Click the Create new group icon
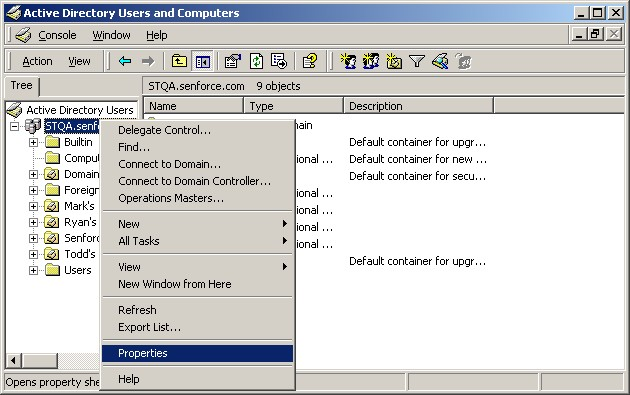Viewport: 630px width, 395px height. coord(371,61)
